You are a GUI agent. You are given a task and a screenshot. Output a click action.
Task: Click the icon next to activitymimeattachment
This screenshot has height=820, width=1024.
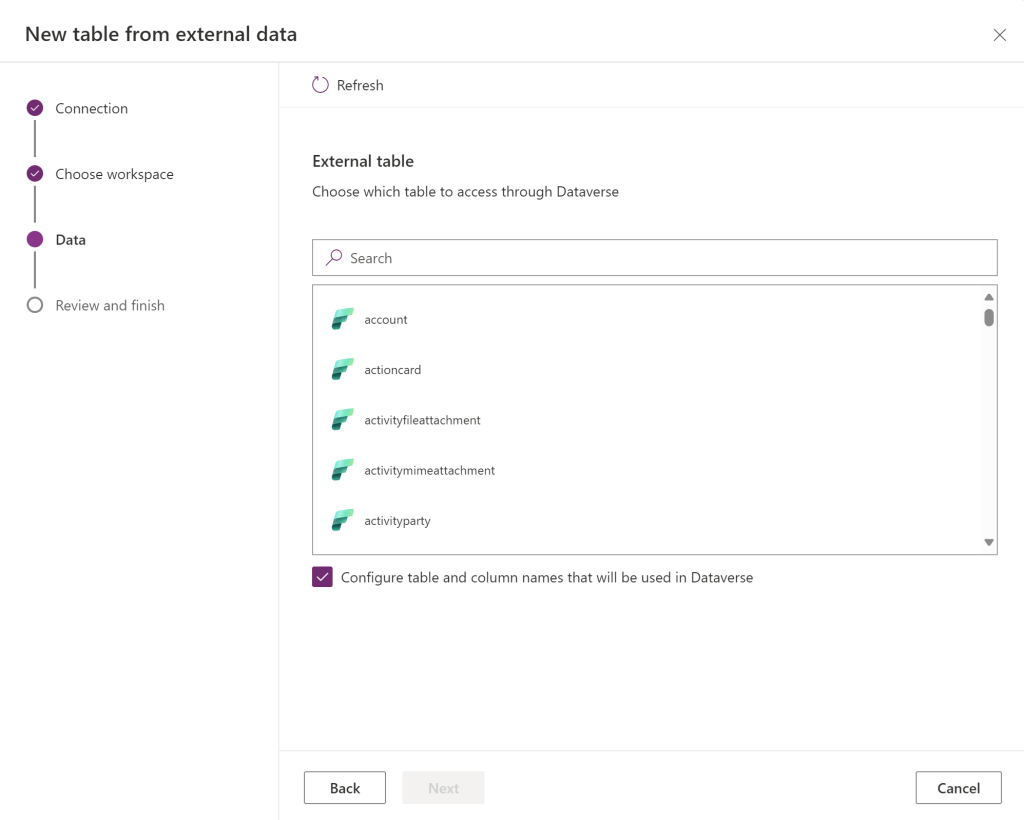[x=343, y=470]
